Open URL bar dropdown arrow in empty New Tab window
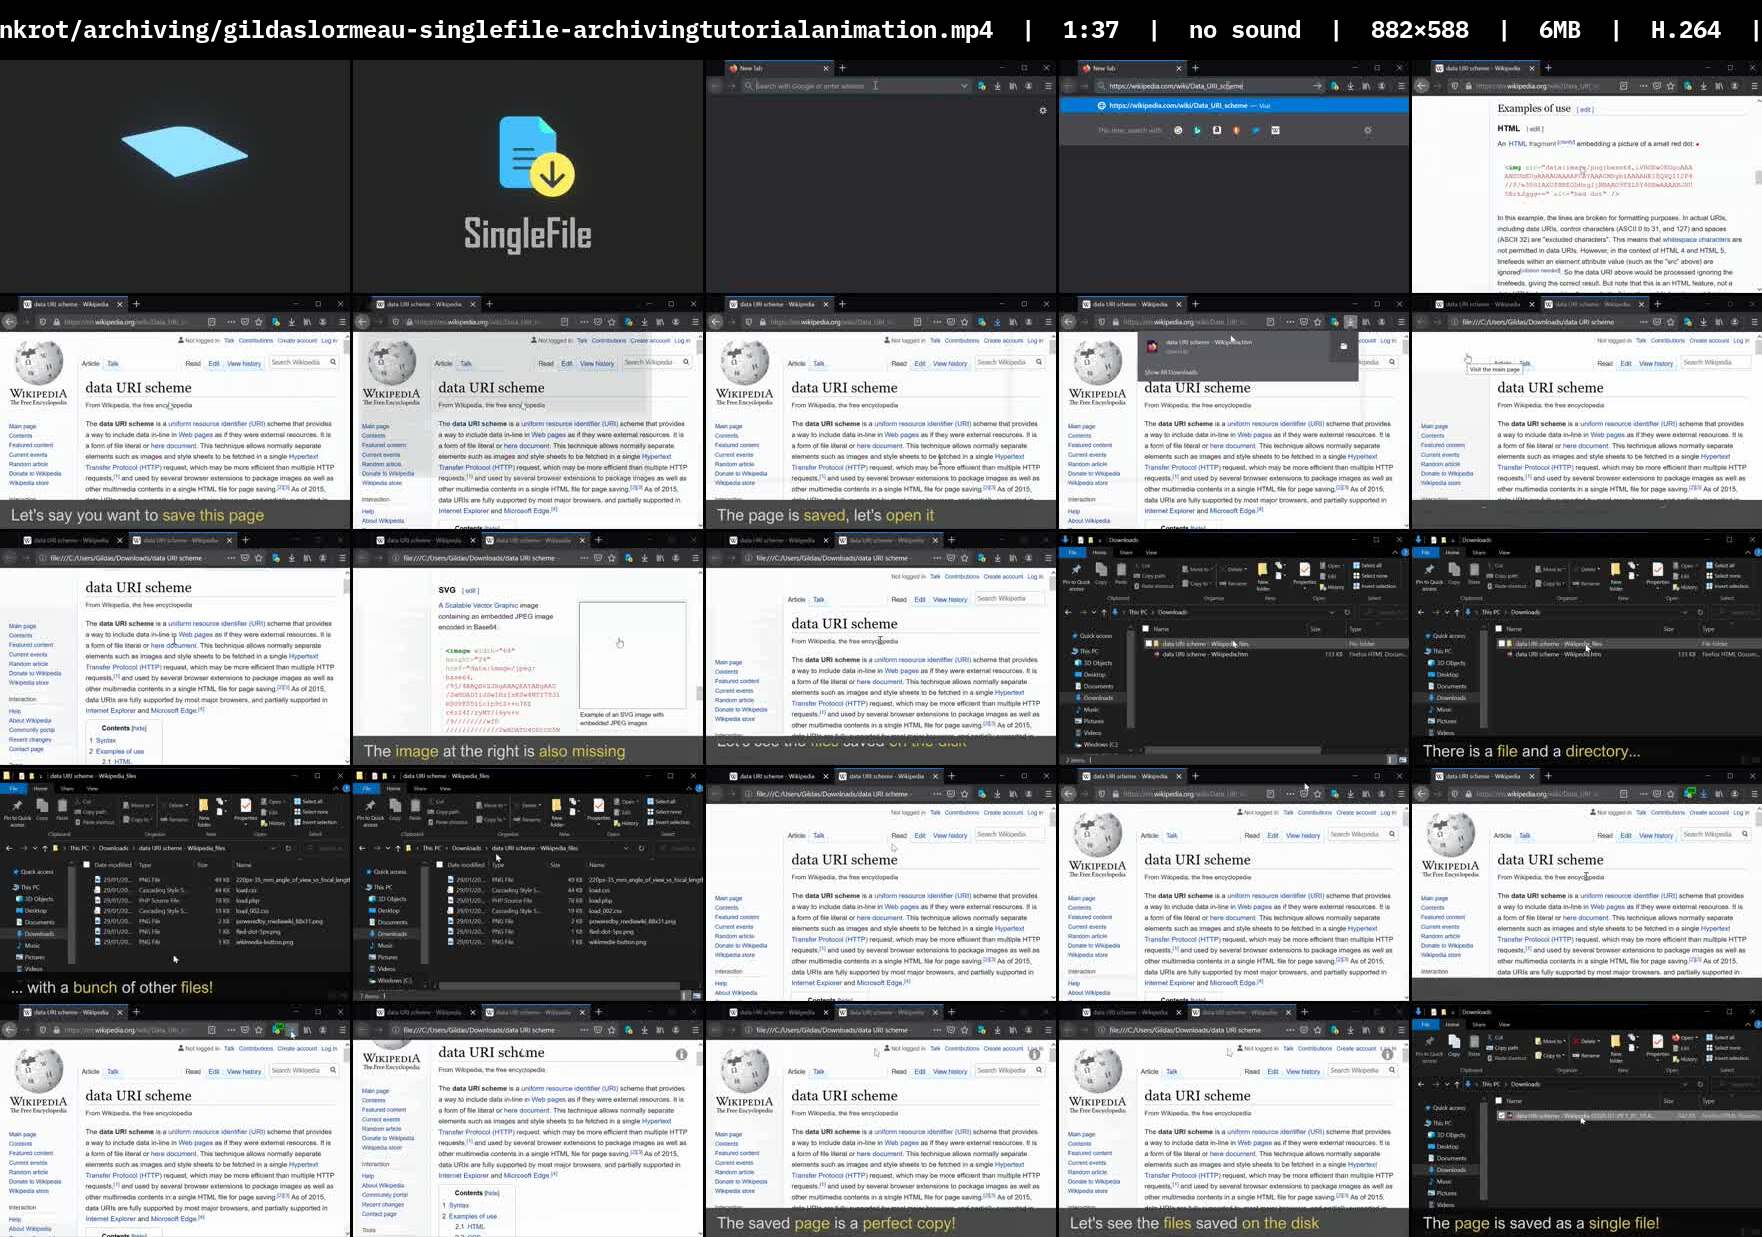This screenshot has width=1762, height=1237. click(x=964, y=86)
